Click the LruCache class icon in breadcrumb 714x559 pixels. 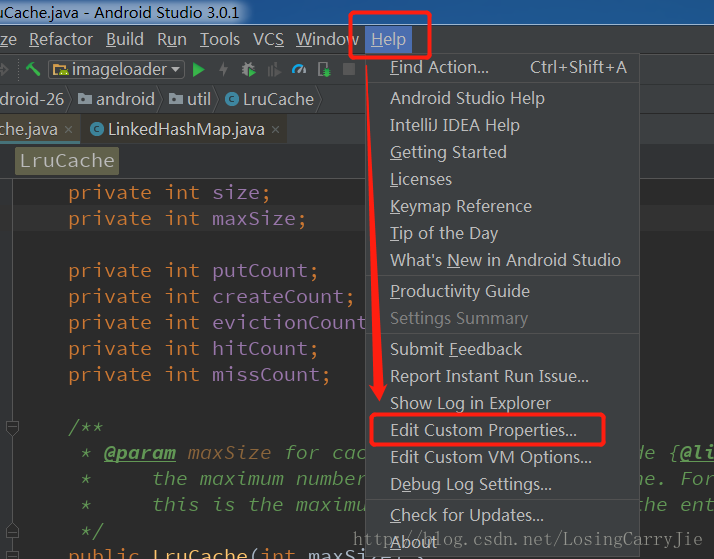pyautogui.click(x=232, y=99)
